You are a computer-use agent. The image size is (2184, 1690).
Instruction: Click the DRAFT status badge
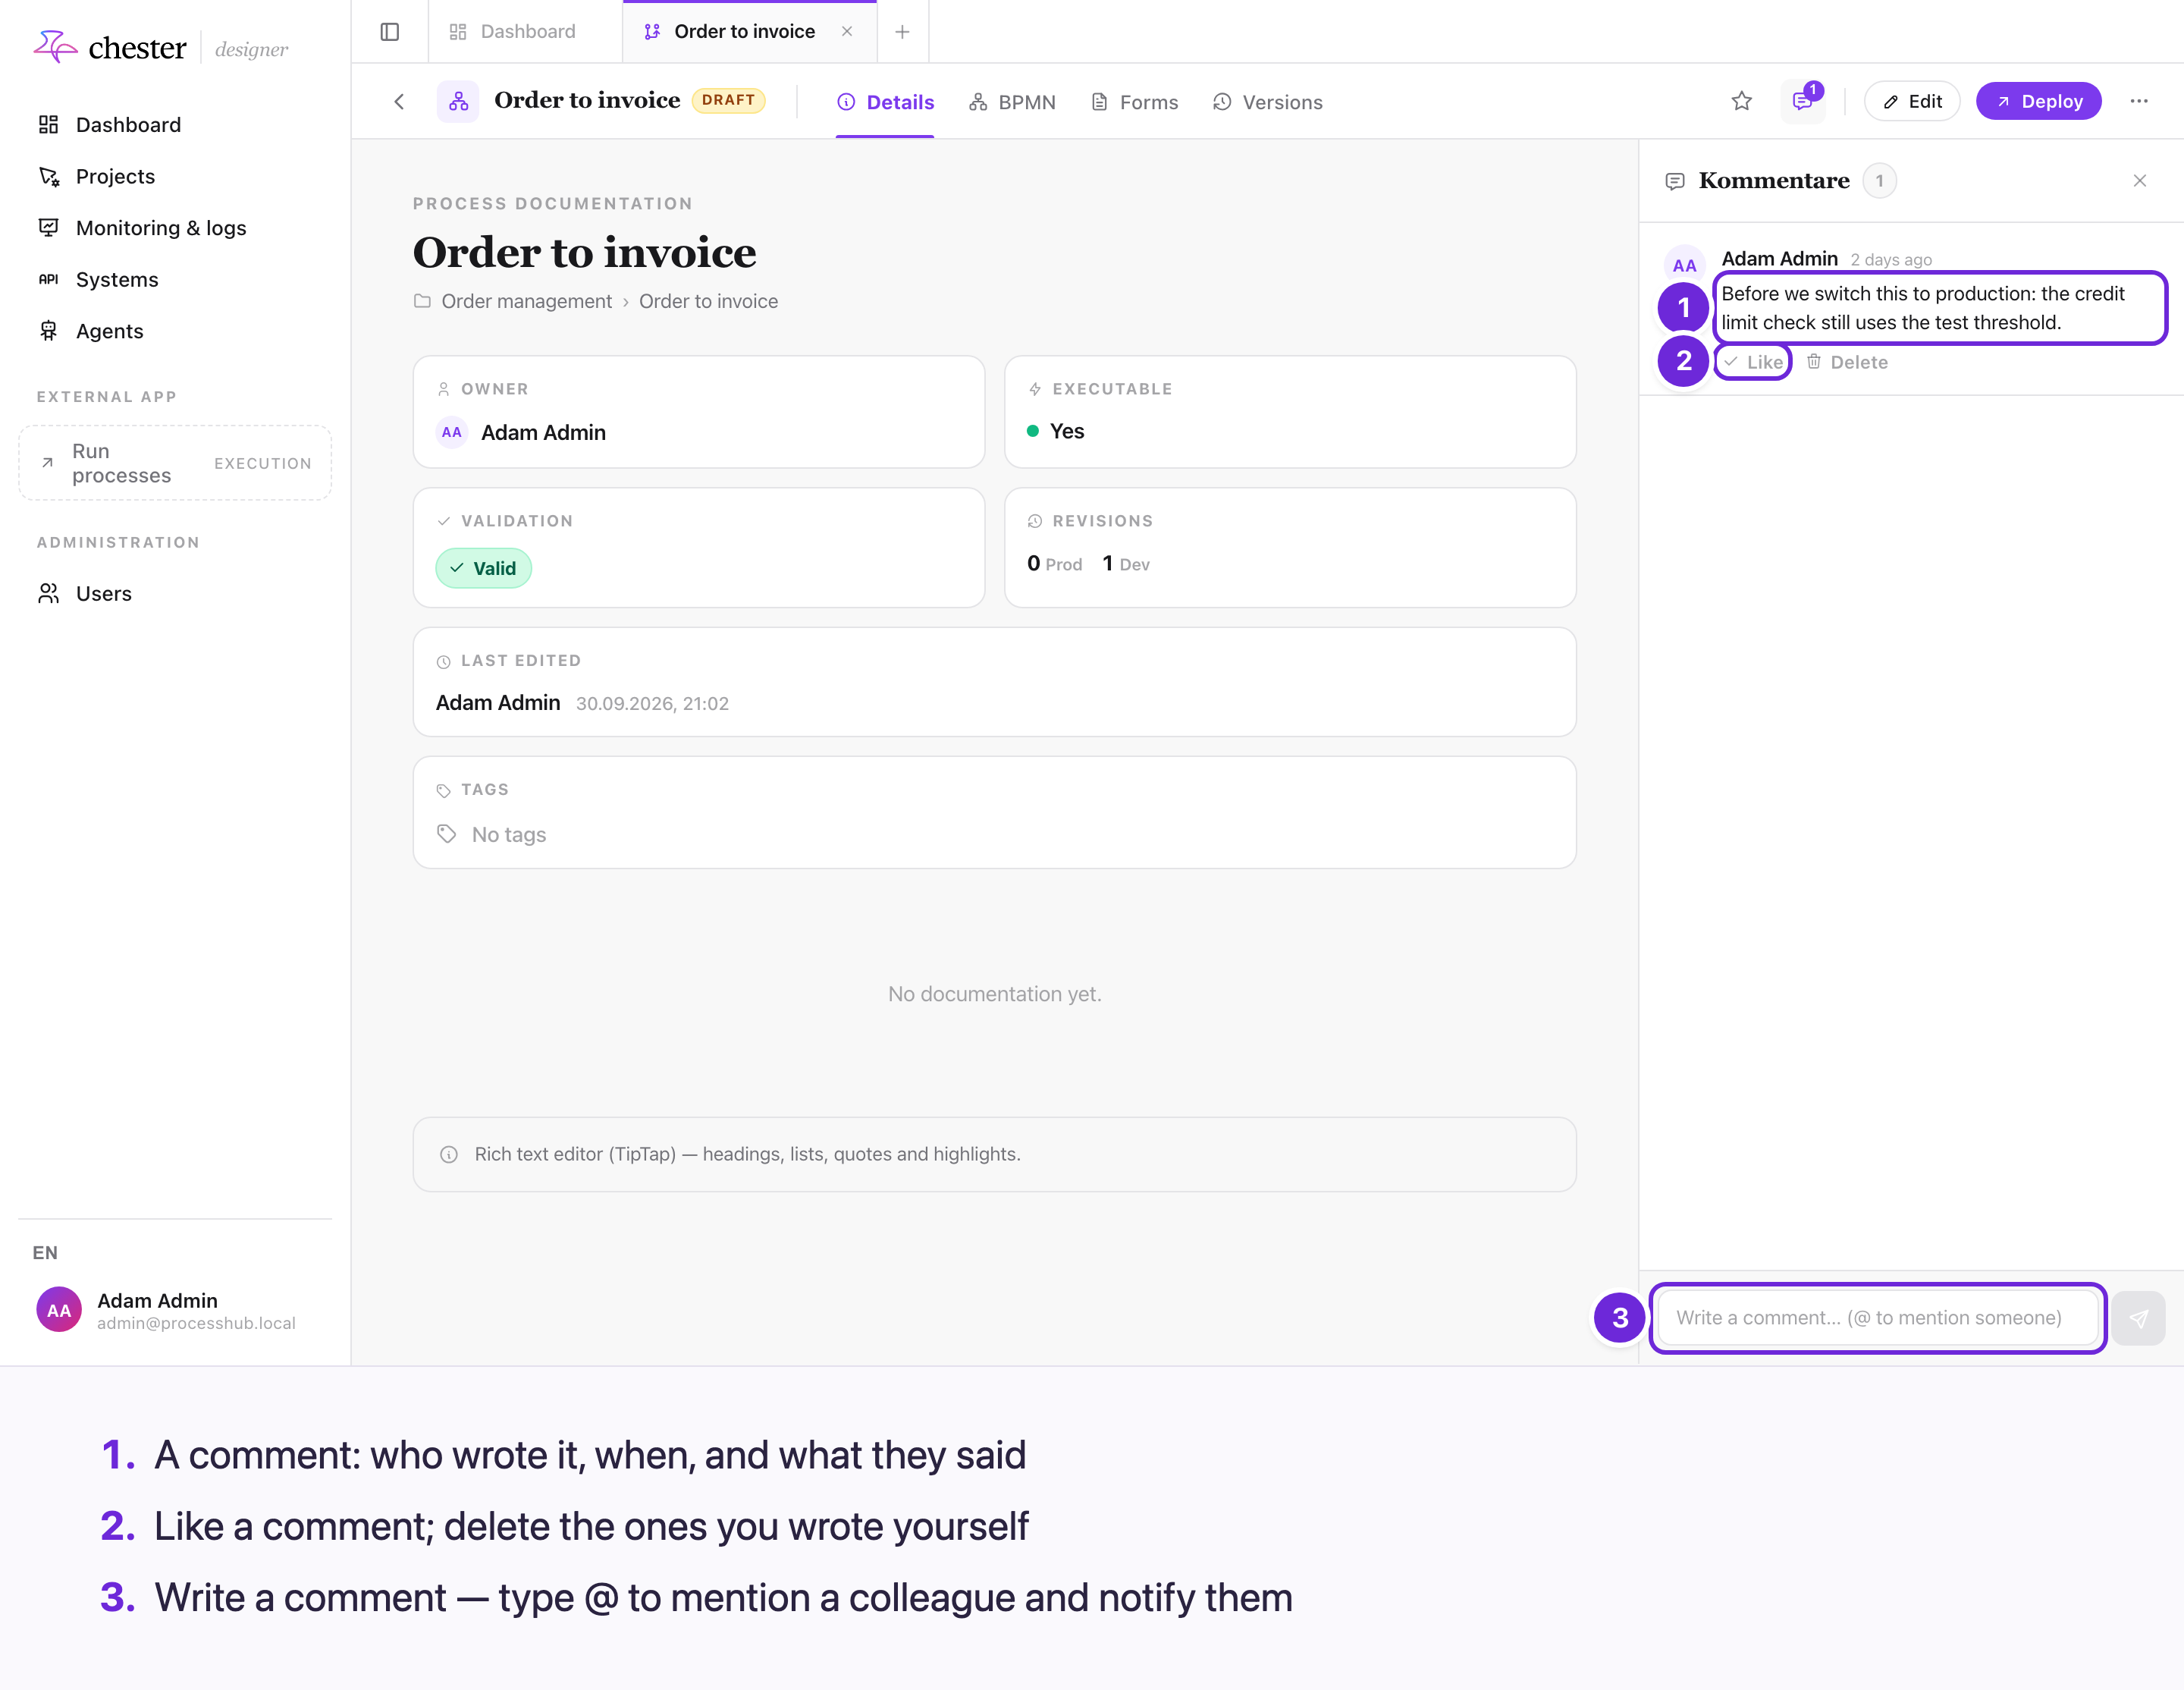click(x=728, y=100)
